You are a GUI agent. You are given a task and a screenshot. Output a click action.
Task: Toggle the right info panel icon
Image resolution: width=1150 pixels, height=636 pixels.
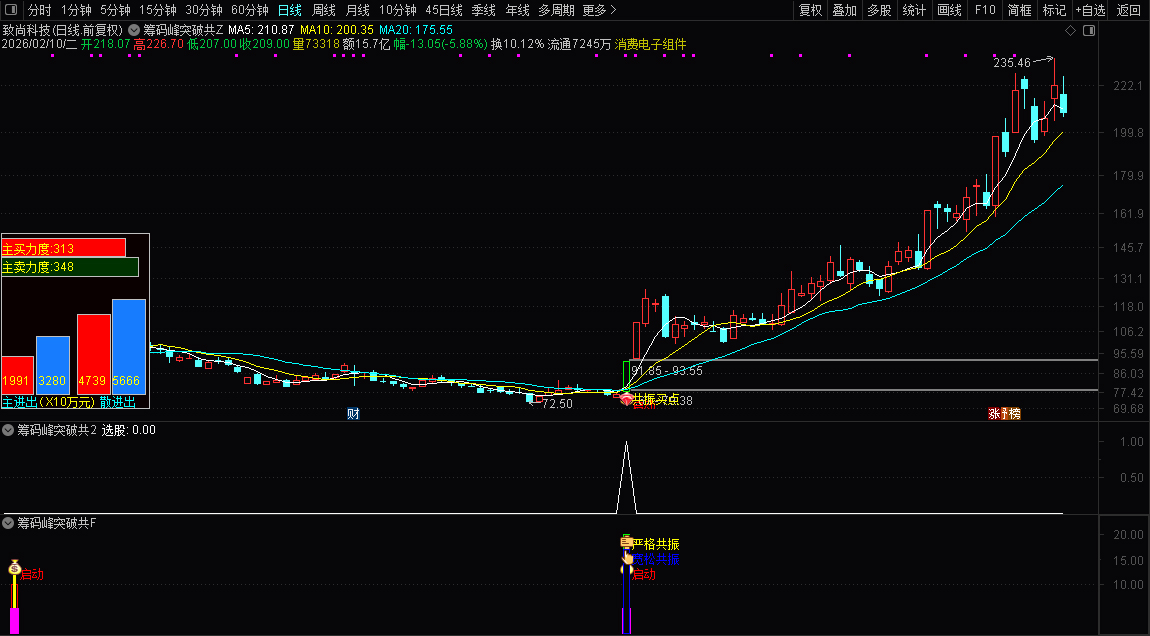pyautogui.click(x=1089, y=30)
